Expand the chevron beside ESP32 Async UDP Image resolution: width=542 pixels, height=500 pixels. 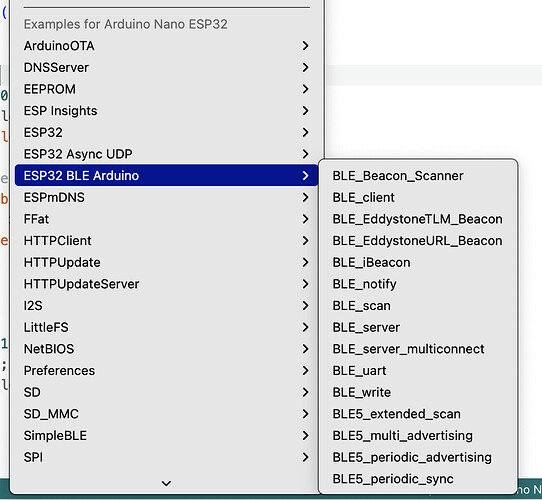[305, 154]
